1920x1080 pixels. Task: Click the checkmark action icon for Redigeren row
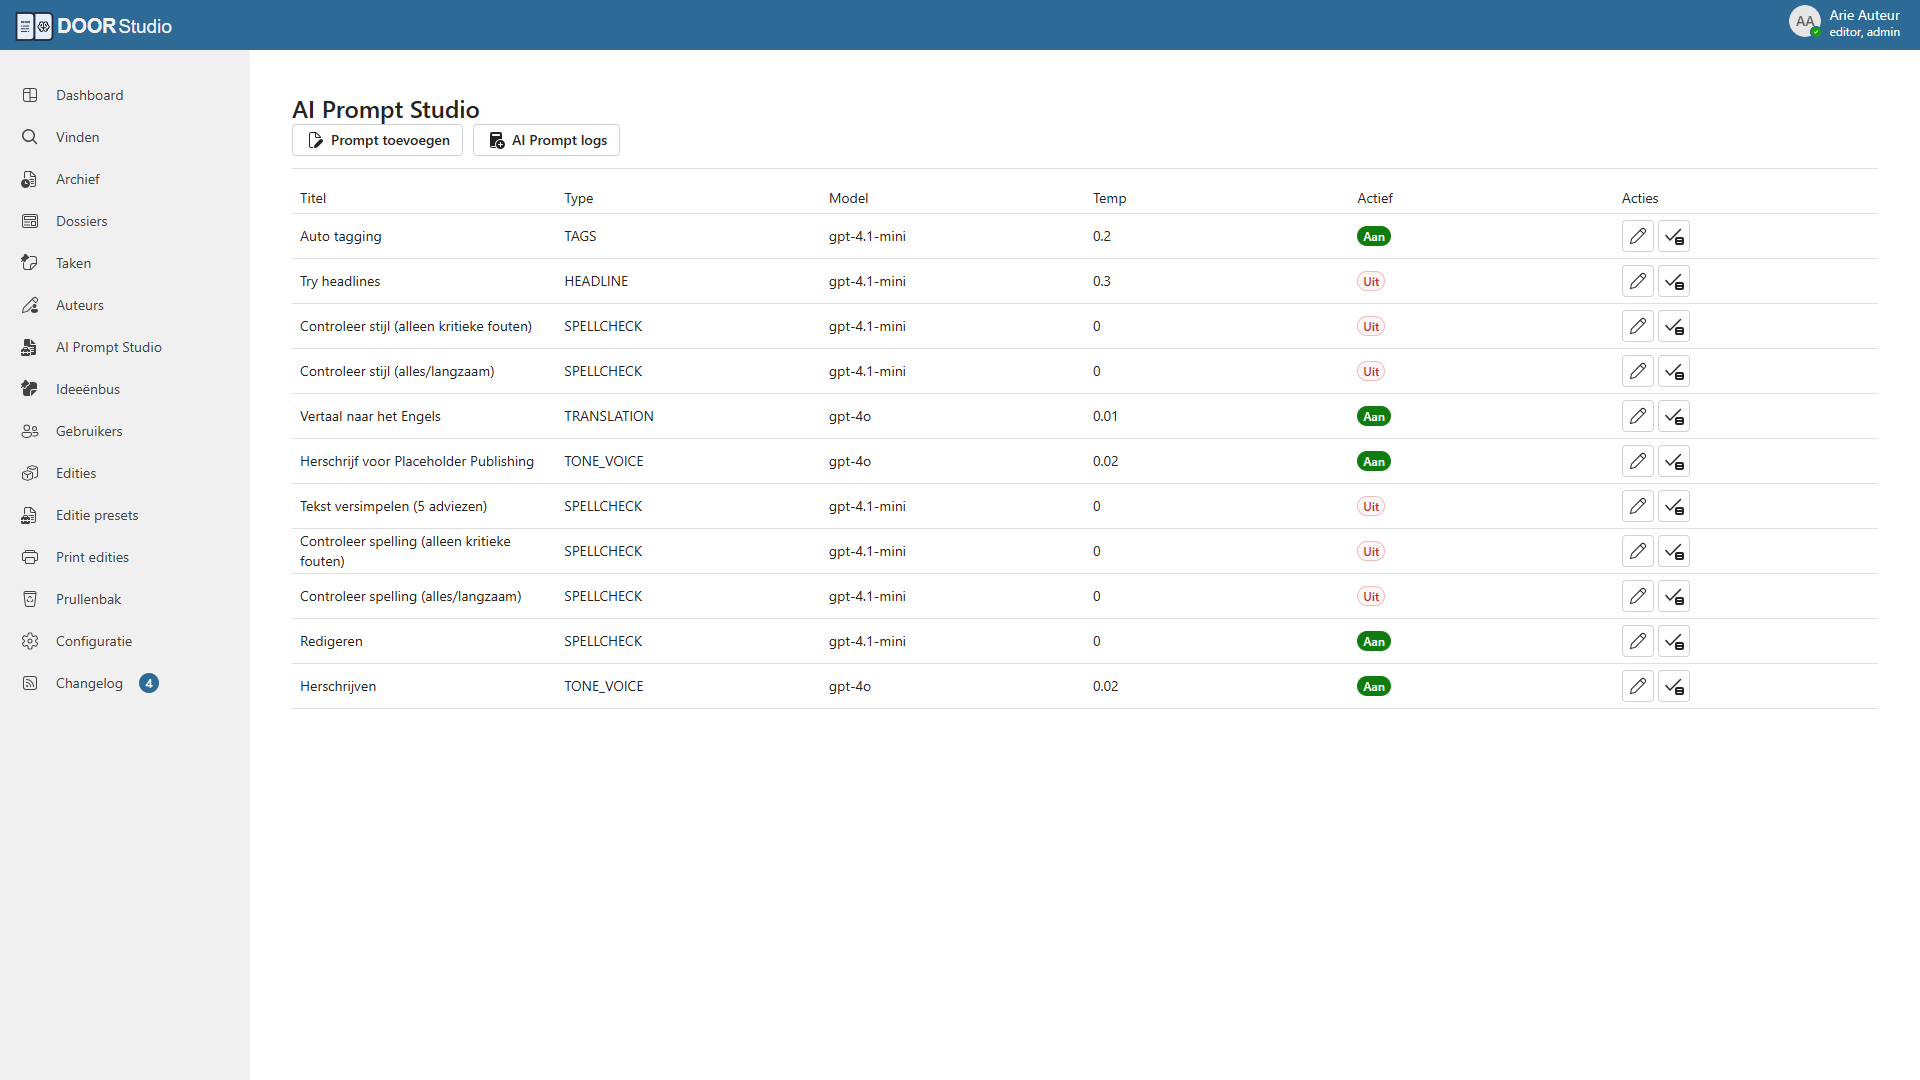1673,641
